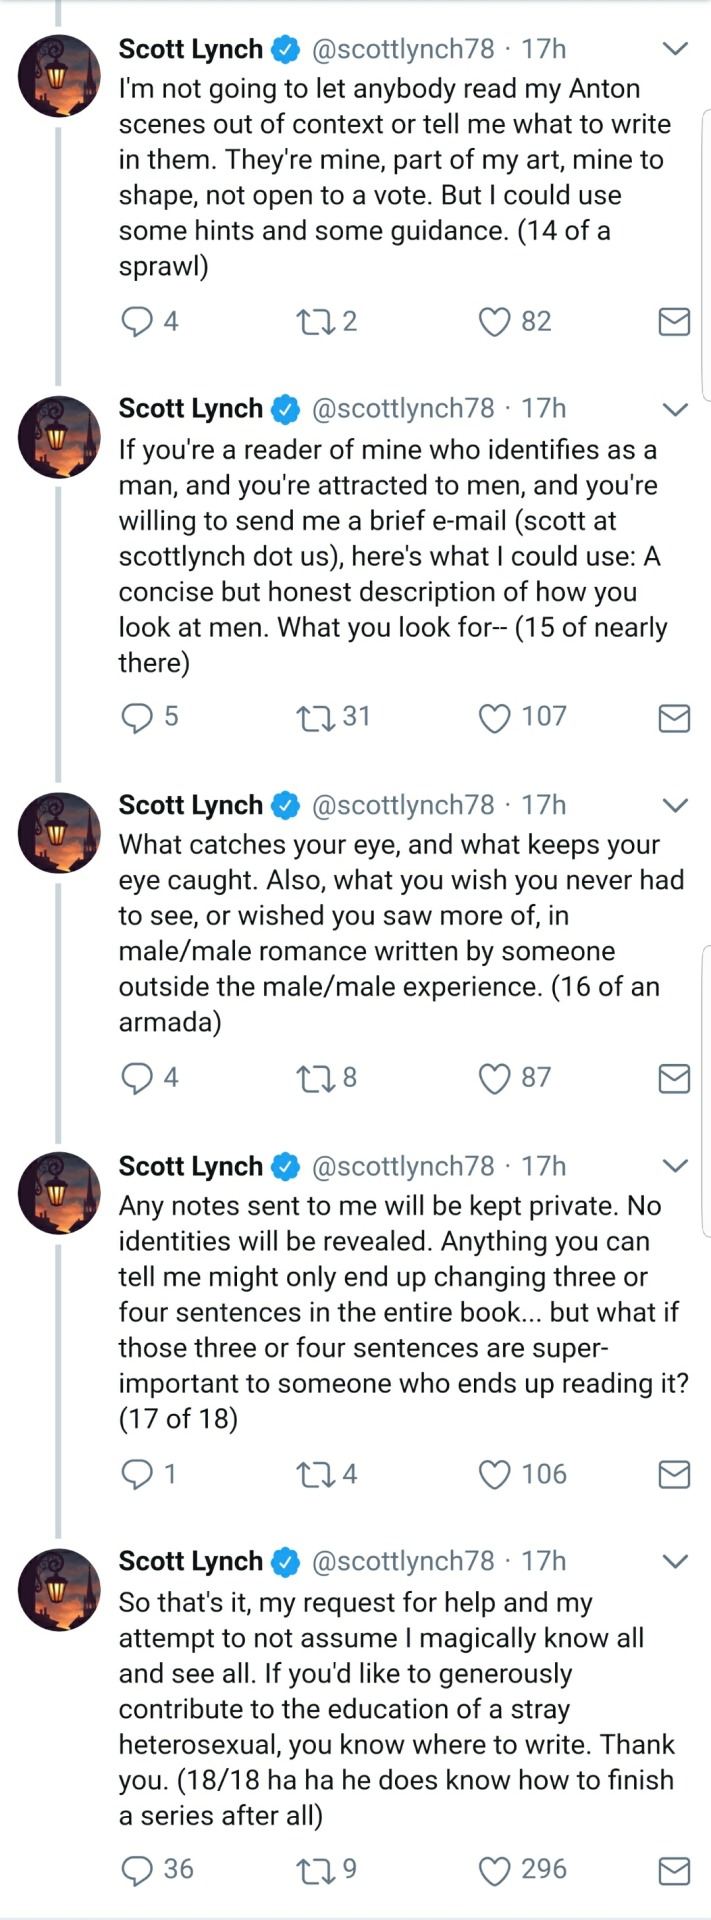The width and height of the screenshot is (711, 1920).
Task: Share the final "18/18" tweet by direct message
Action: pos(674,1870)
